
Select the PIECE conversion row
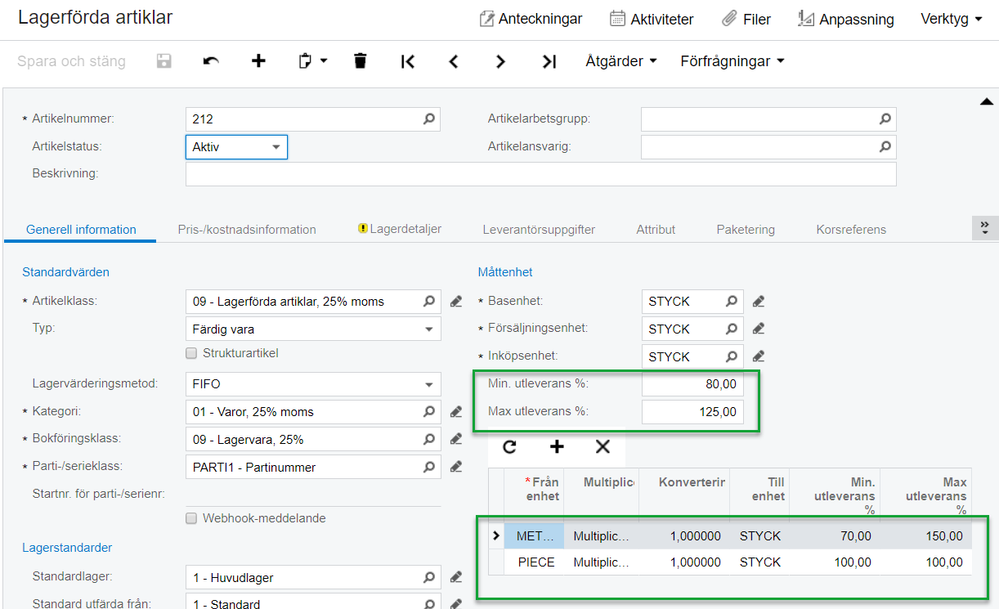536,562
